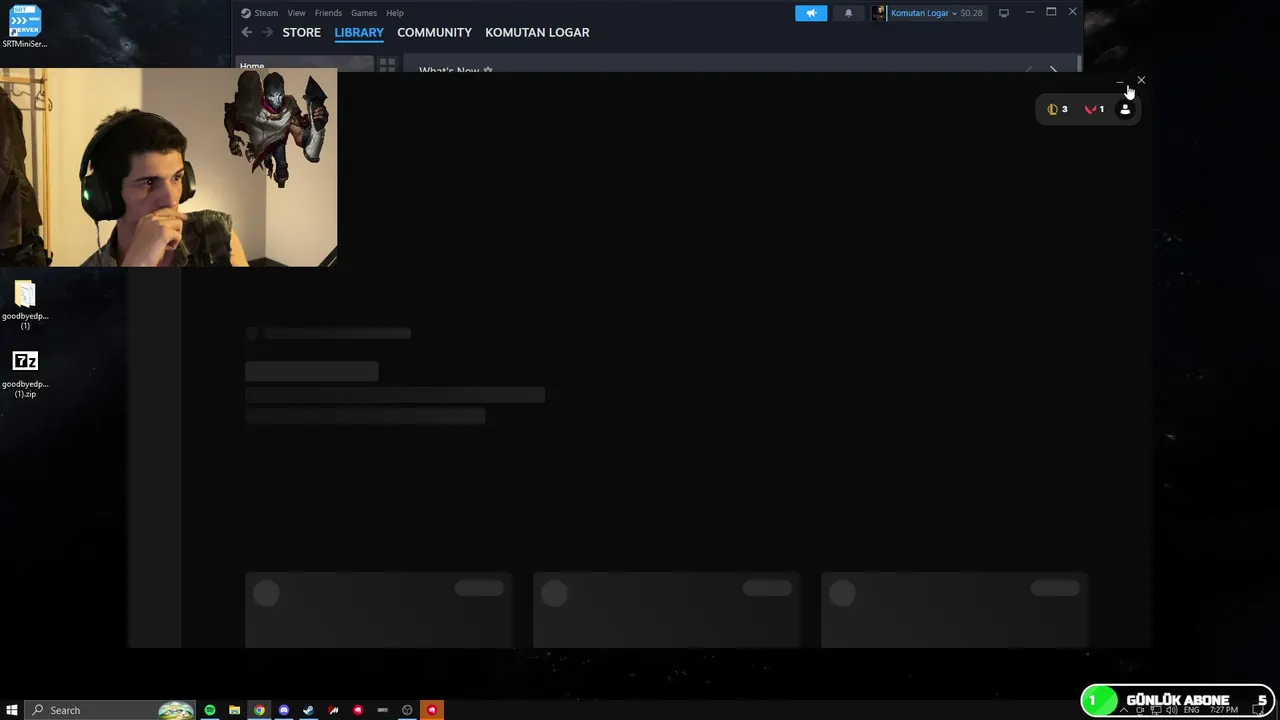Open the profile icon in Riot Client
The width and height of the screenshot is (1280, 720).
(1125, 109)
